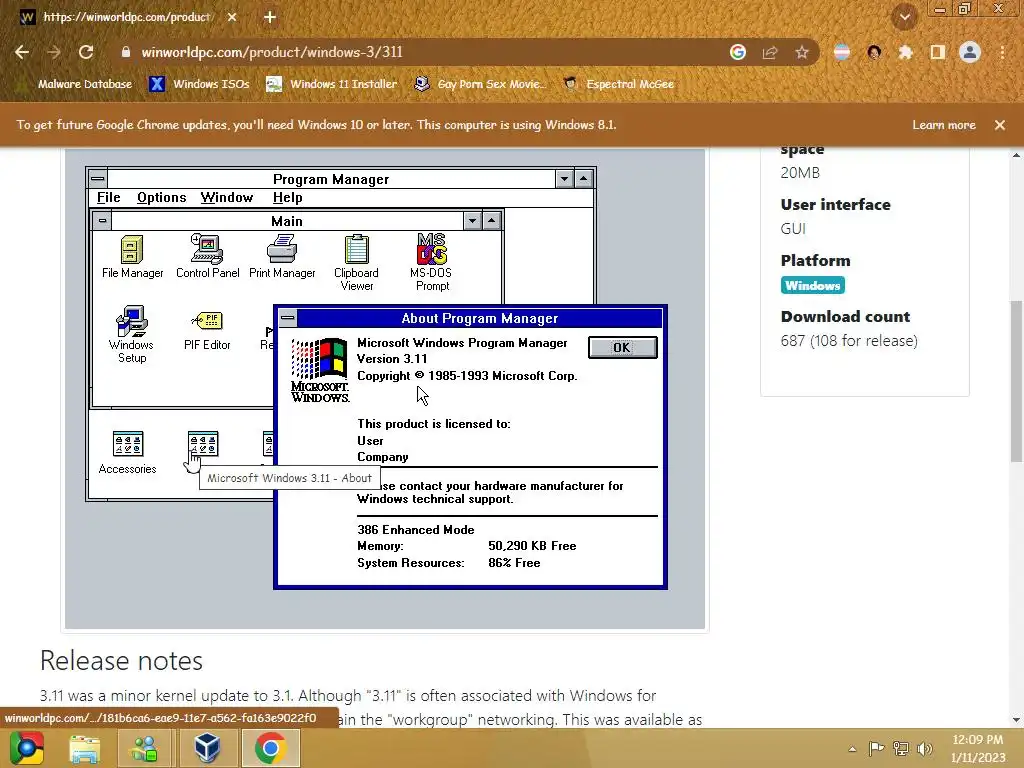Screen dimensions: 1024x768
Task: Click the PIF Editor icon
Action: pyautogui.click(x=207, y=331)
